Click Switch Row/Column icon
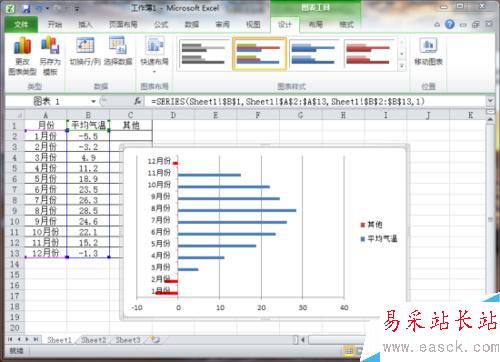 tap(85, 51)
